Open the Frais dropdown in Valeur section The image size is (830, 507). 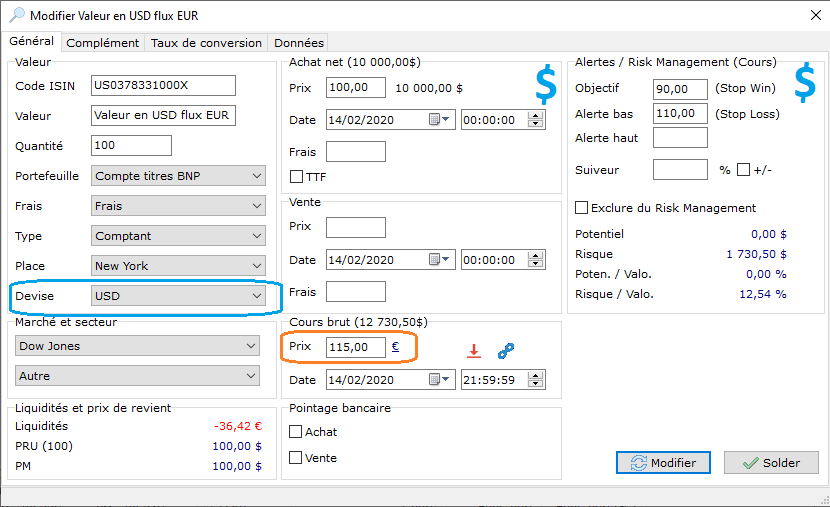pos(178,206)
